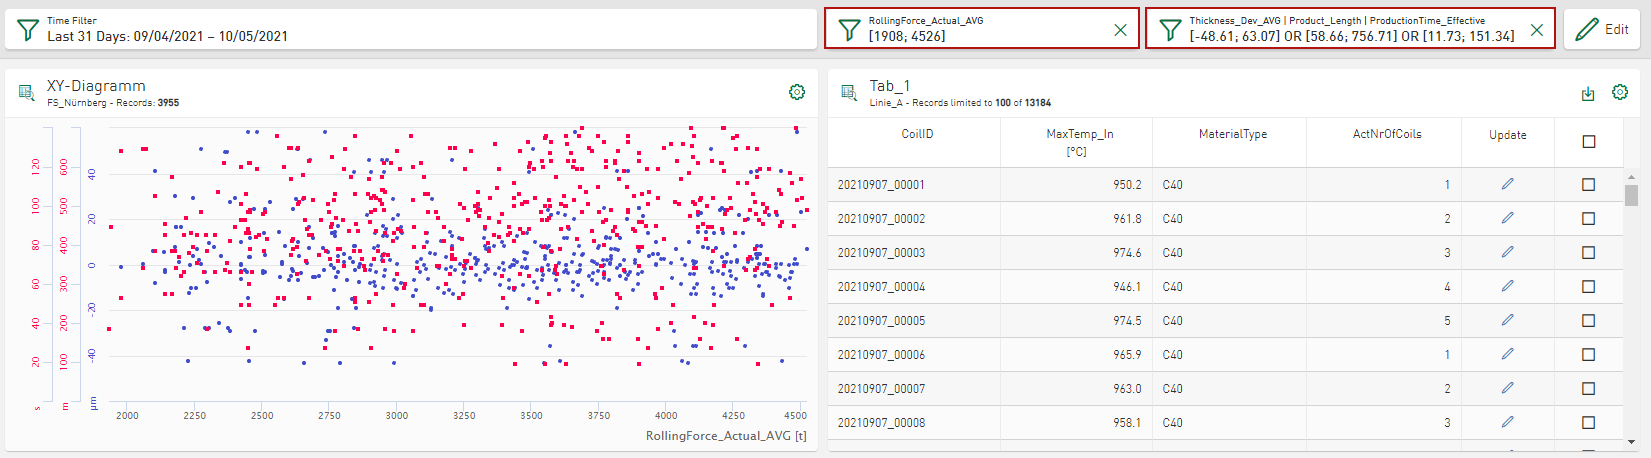Viewport: 1651px width, 458px height.
Task: Open XY-Diagramm settings gear
Action: (x=797, y=92)
